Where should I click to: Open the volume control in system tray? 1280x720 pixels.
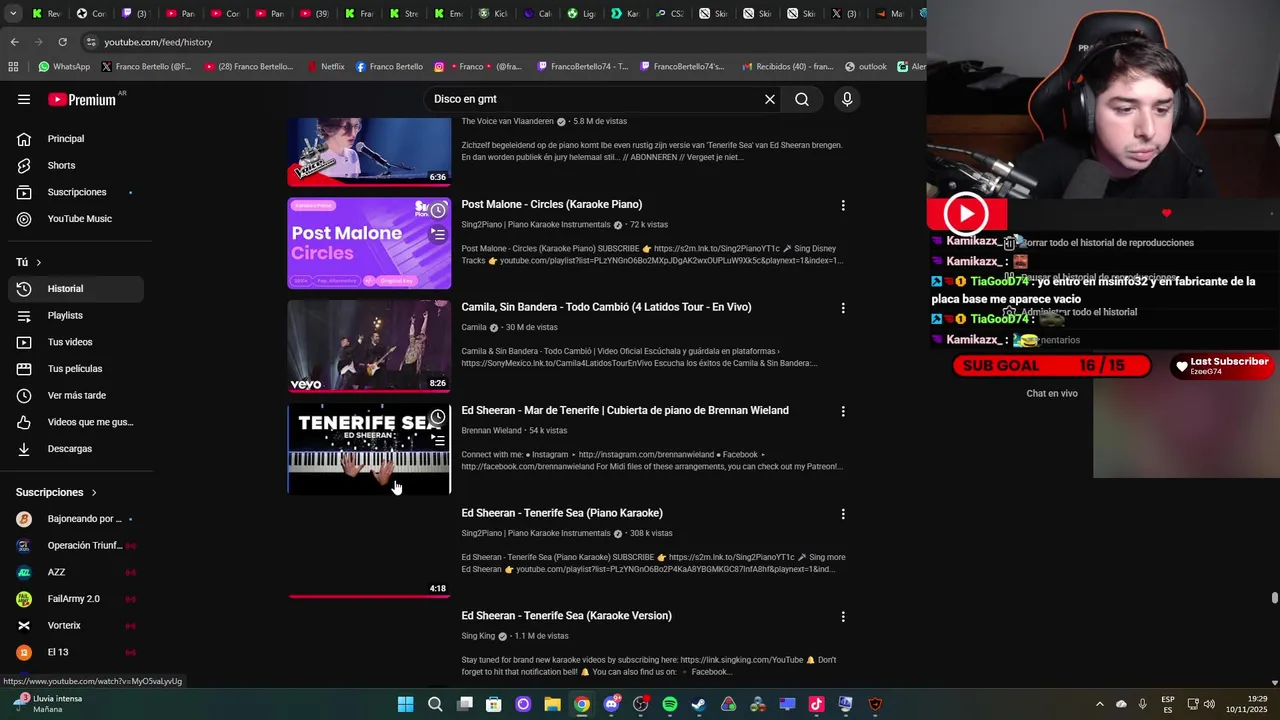pyautogui.click(x=1209, y=705)
